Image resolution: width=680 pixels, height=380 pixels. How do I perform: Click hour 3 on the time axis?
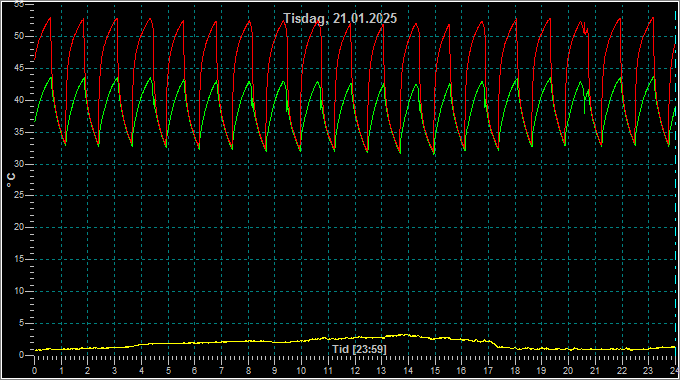(x=114, y=371)
